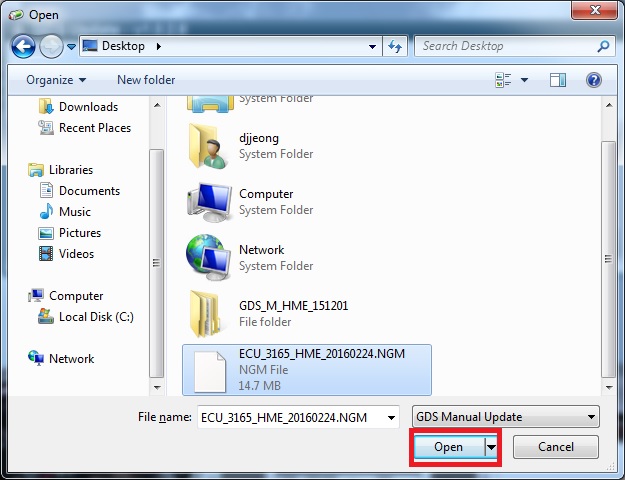Click New folder
The width and height of the screenshot is (625, 480).
[x=146, y=80]
